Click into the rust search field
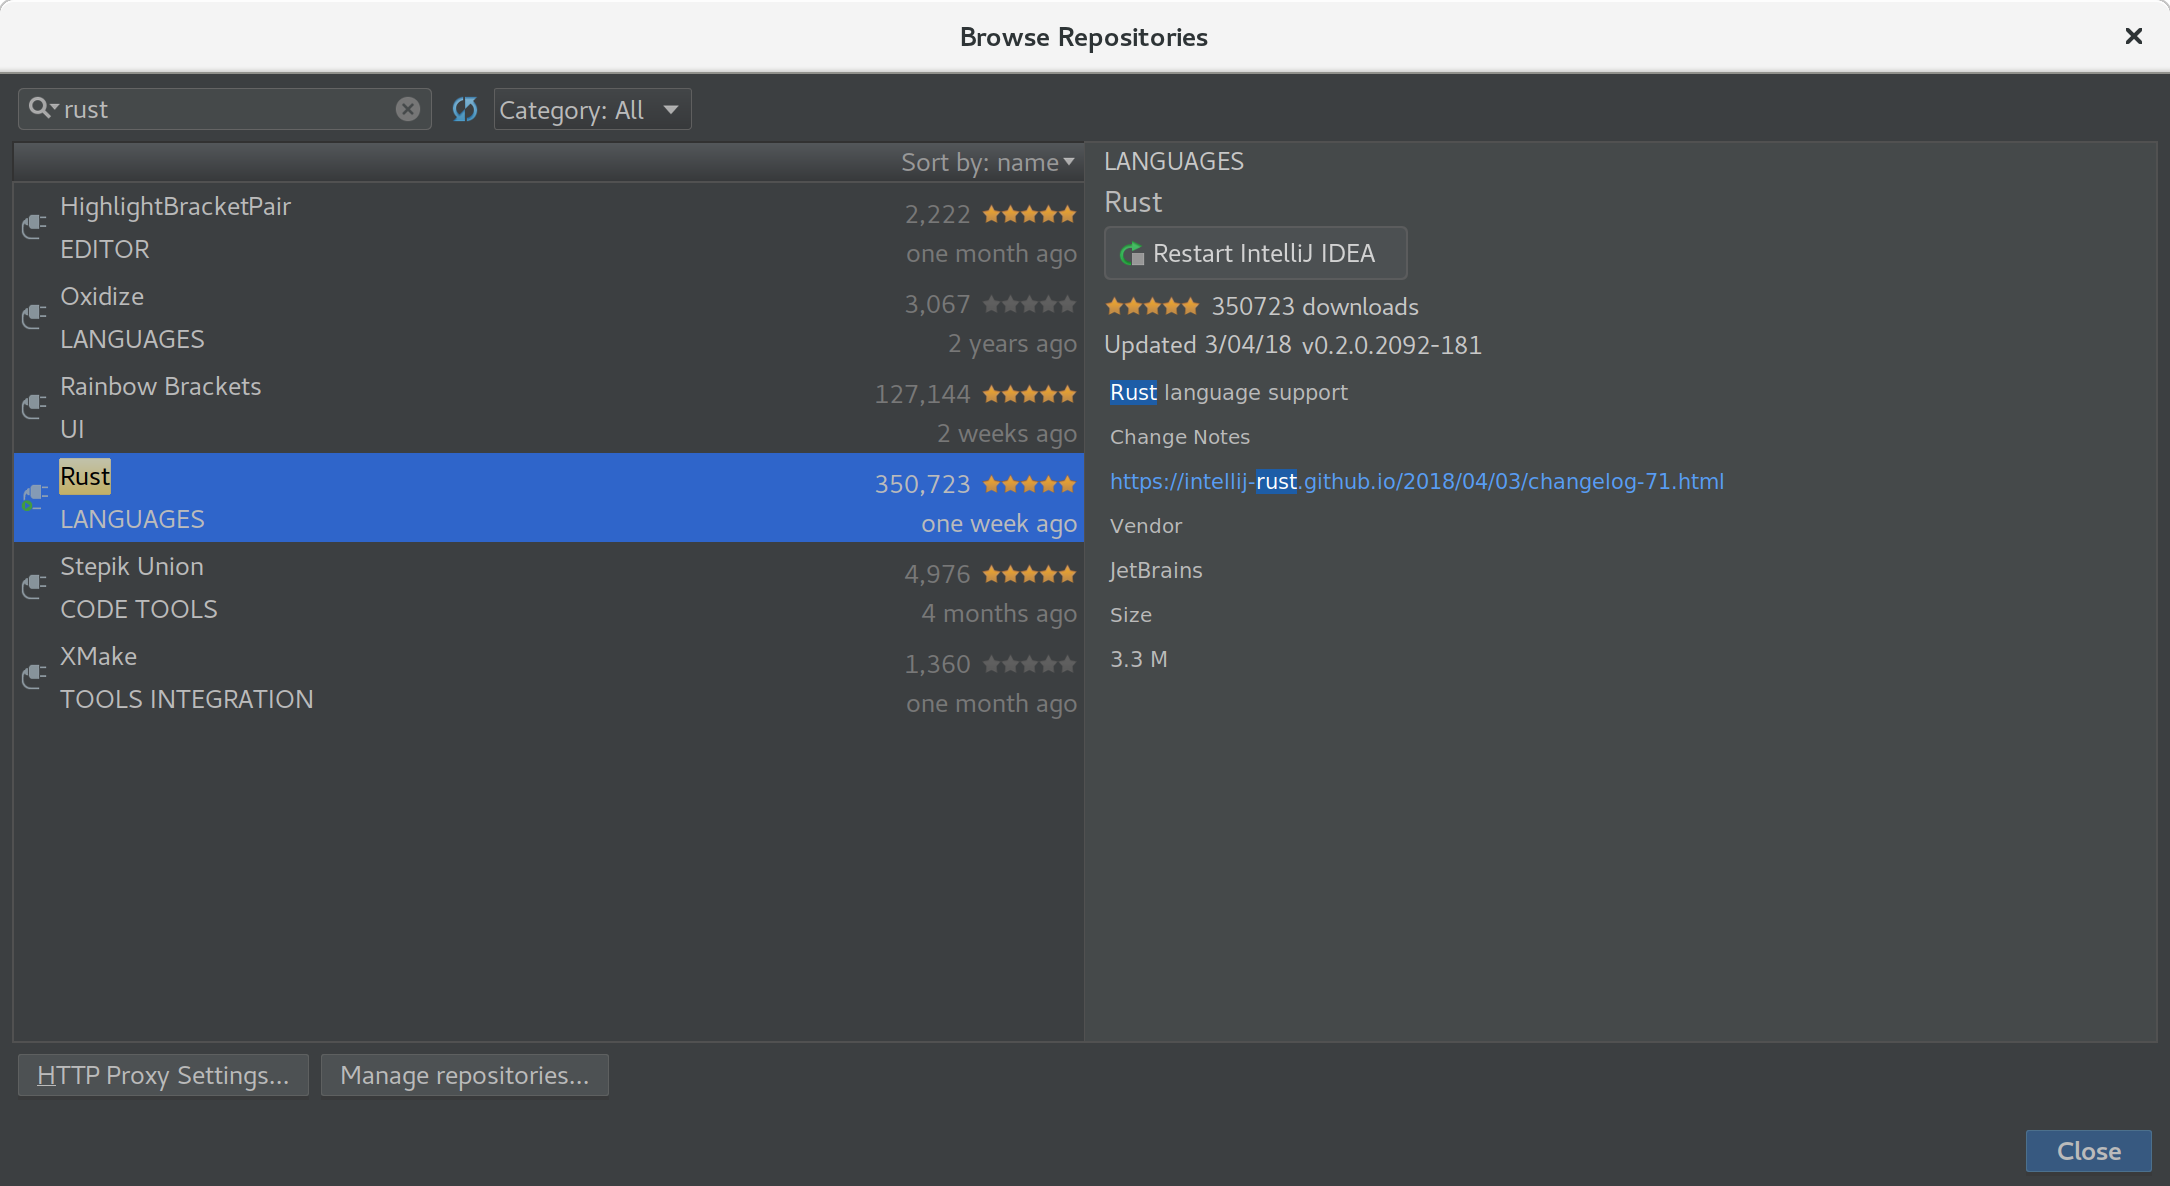This screenshot has height=1186, width=2170. pyautogui.click(x=220, y=109)
